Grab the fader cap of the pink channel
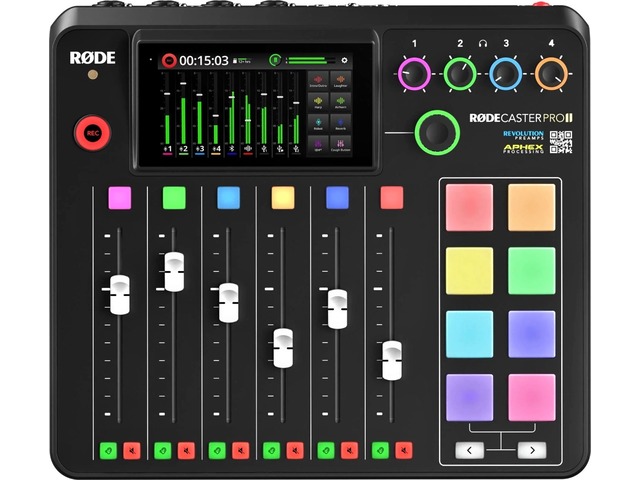640x480 pixels. pyautogui.click(x=120, y=295)
